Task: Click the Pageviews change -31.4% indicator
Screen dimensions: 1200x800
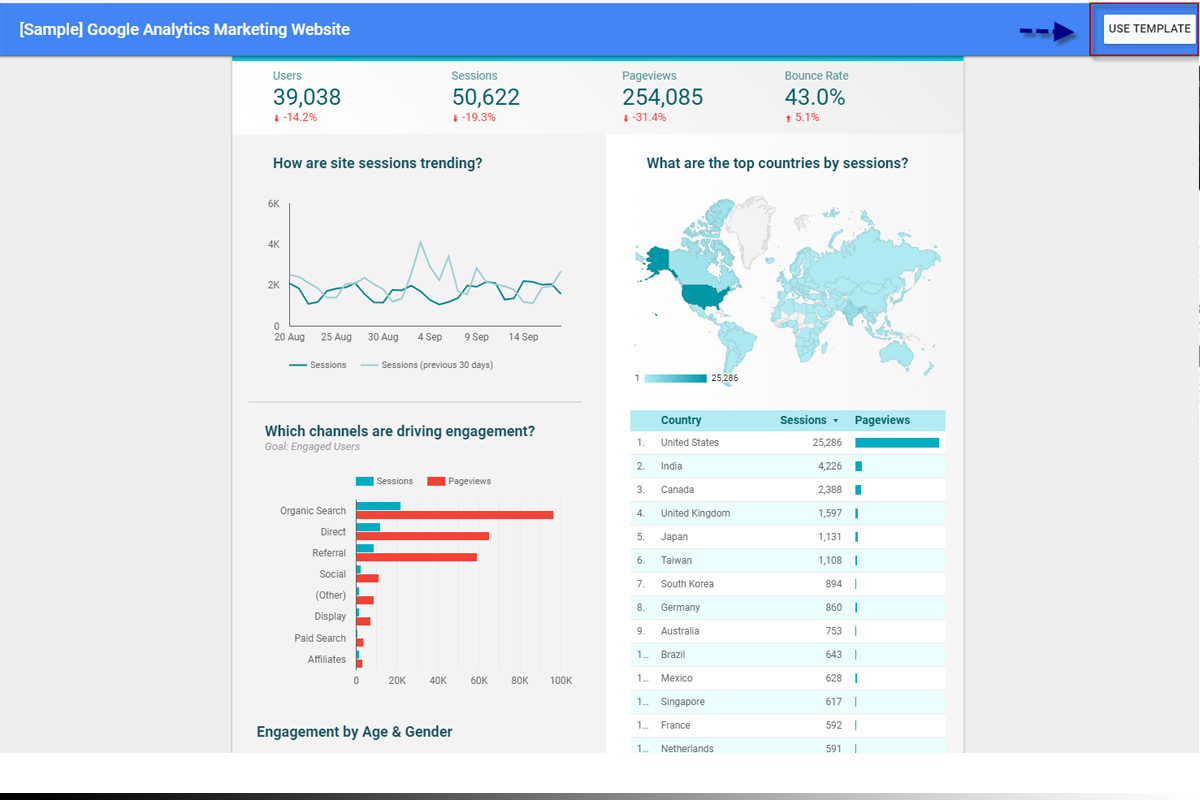Action: point(645,117)
